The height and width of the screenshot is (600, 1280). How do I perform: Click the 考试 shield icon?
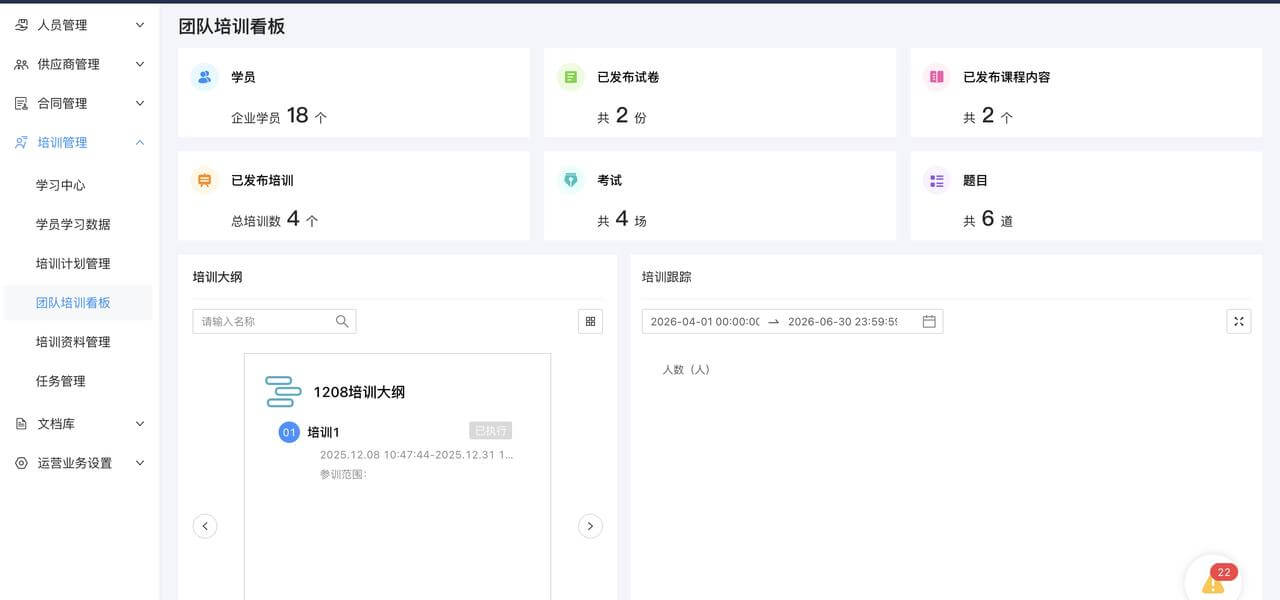[570, 180]
